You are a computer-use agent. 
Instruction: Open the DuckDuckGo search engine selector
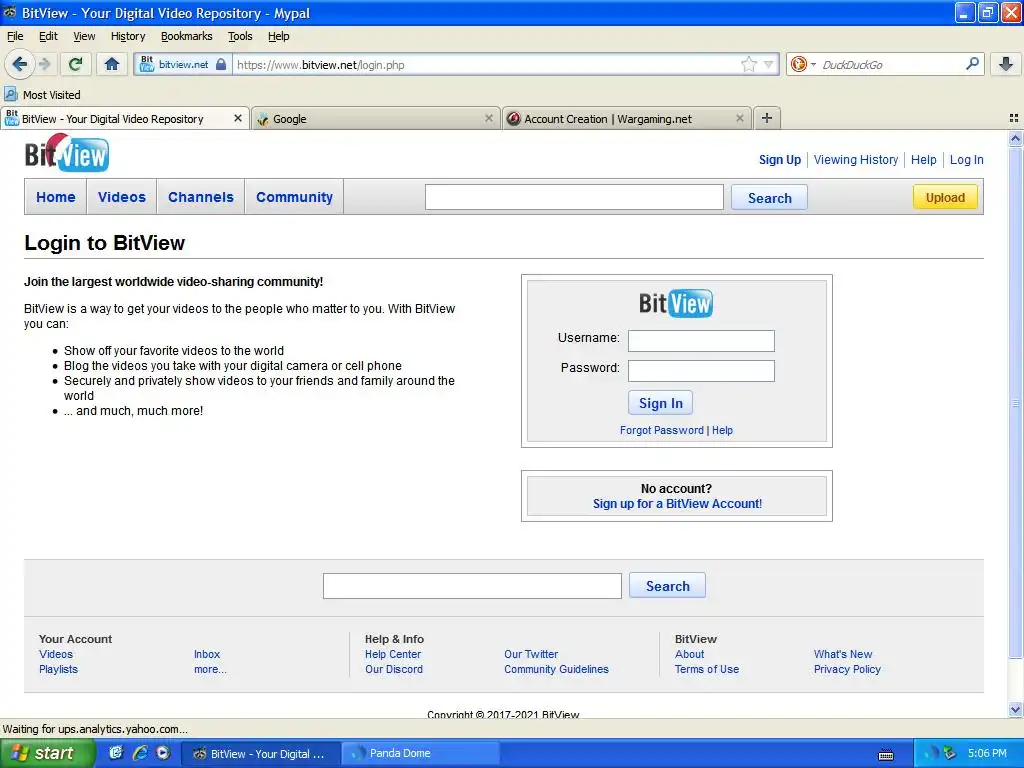tap(803, 64)
